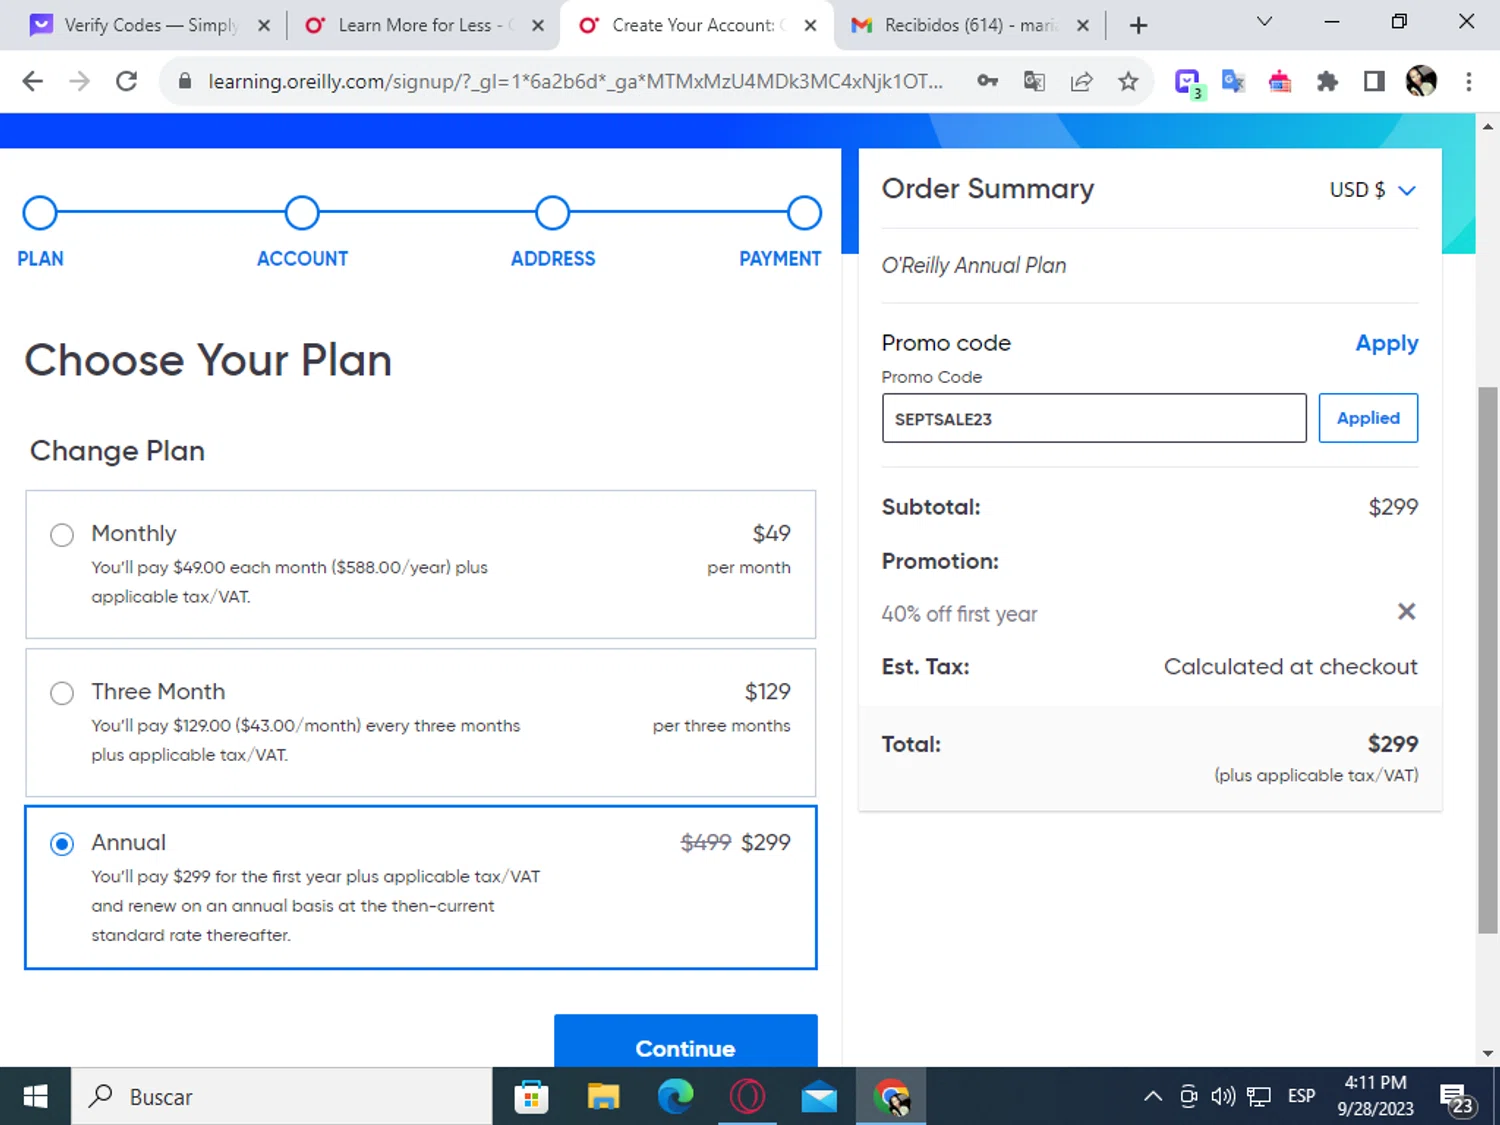The height and width of the screenshot is (1125, 1500).
Task: Click the Monthly $49 price text
Action: click(771, 534)
